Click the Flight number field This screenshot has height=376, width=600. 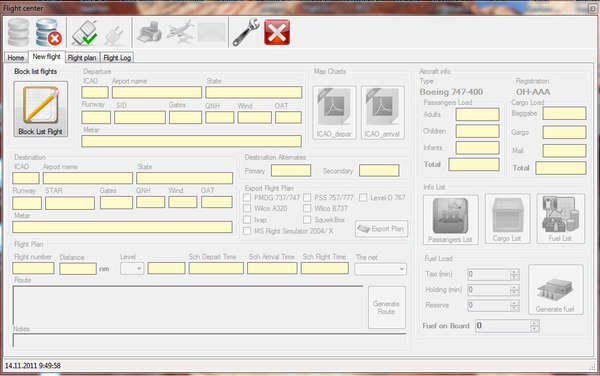click(33, 268)
